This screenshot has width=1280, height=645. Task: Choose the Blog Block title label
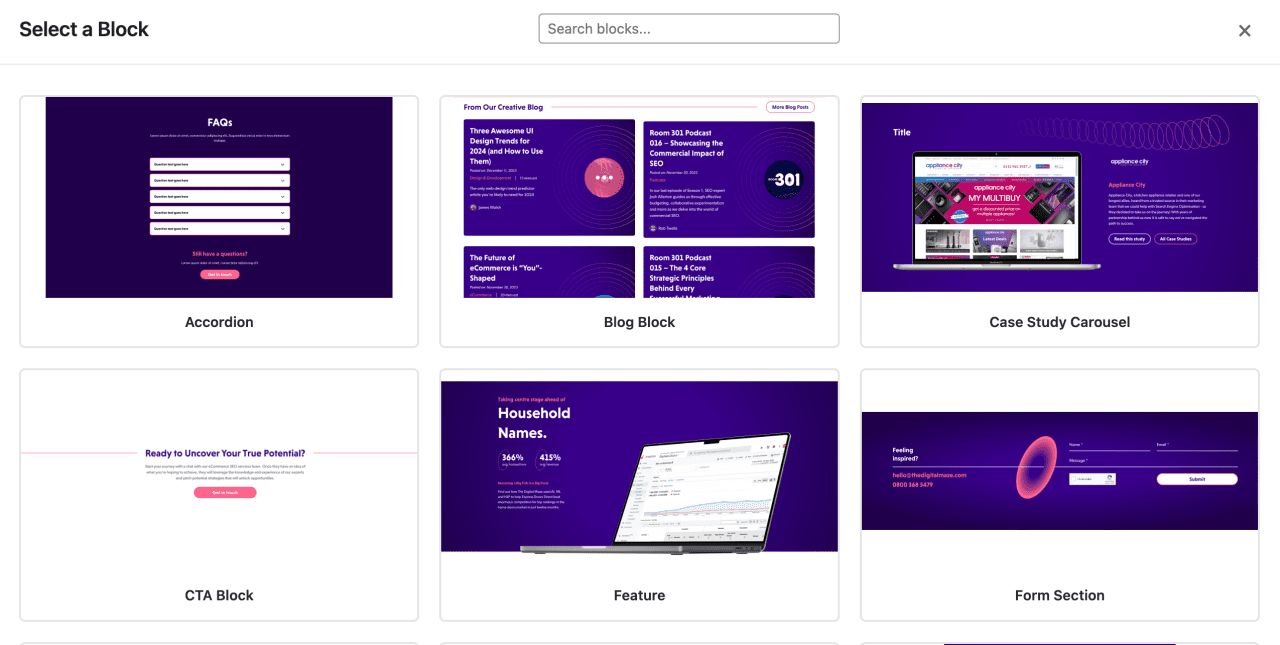(x=639, y=322)
